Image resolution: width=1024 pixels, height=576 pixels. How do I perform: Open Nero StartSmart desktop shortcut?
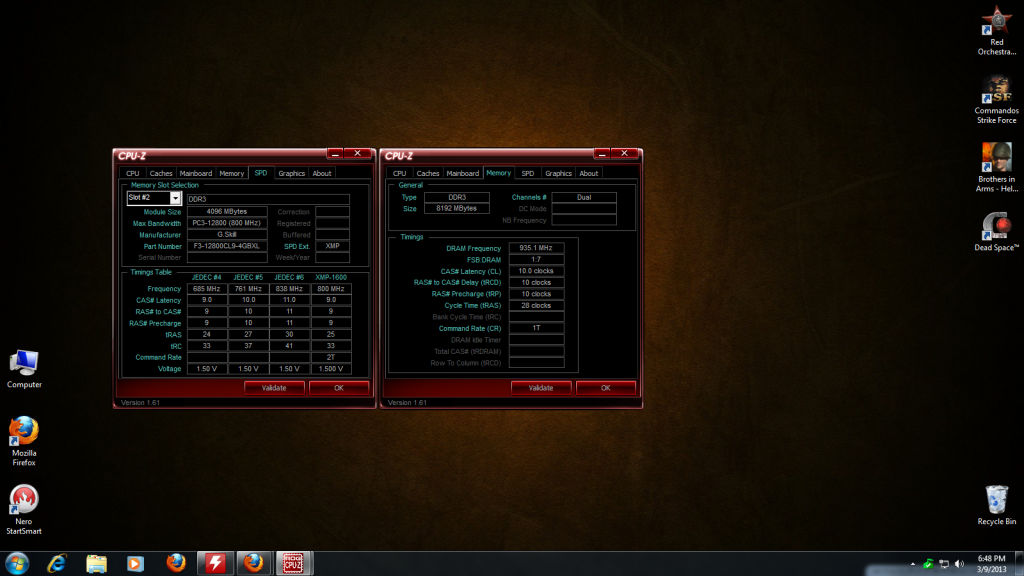[x=24, y=509]
